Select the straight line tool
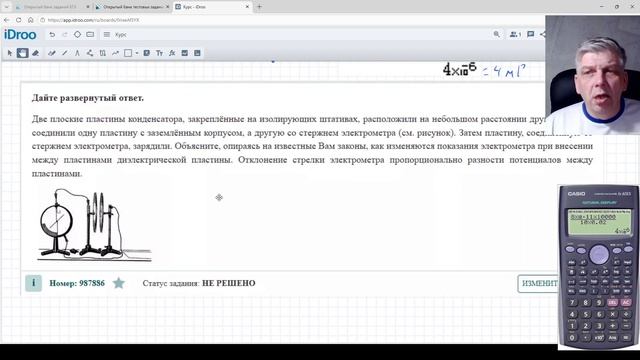Image resolution: width=640 pixels, height=360 pixels. [x=64, y=53]
